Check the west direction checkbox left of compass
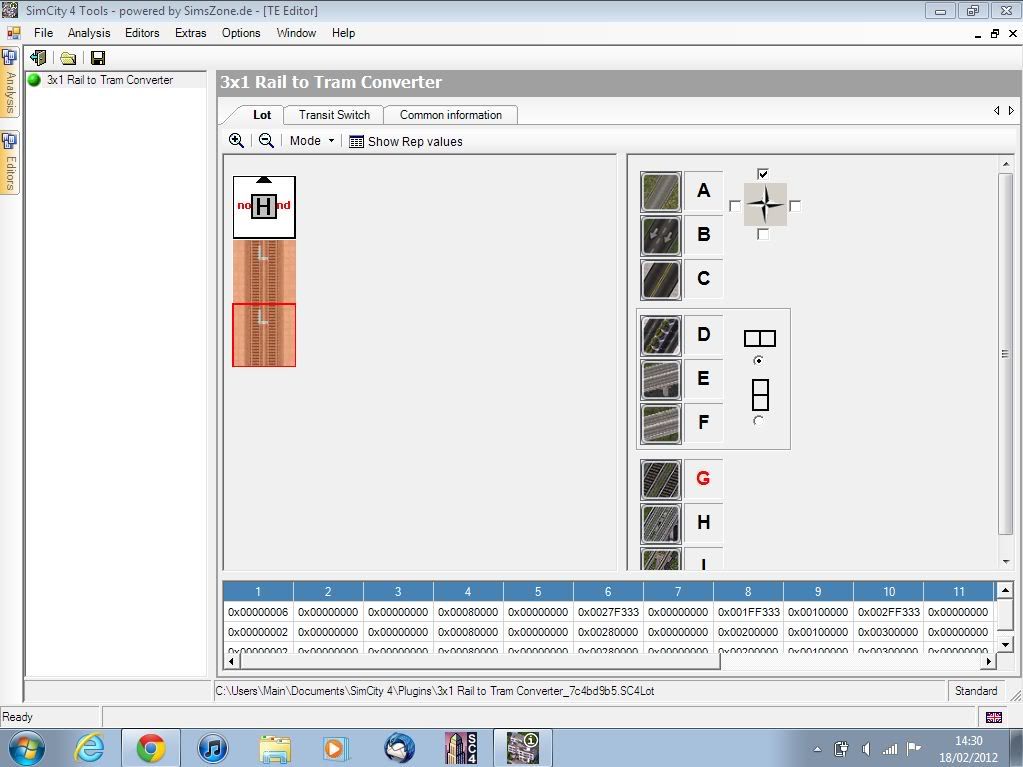Screen dimensions: 1023x767 [x=735, y=206]
